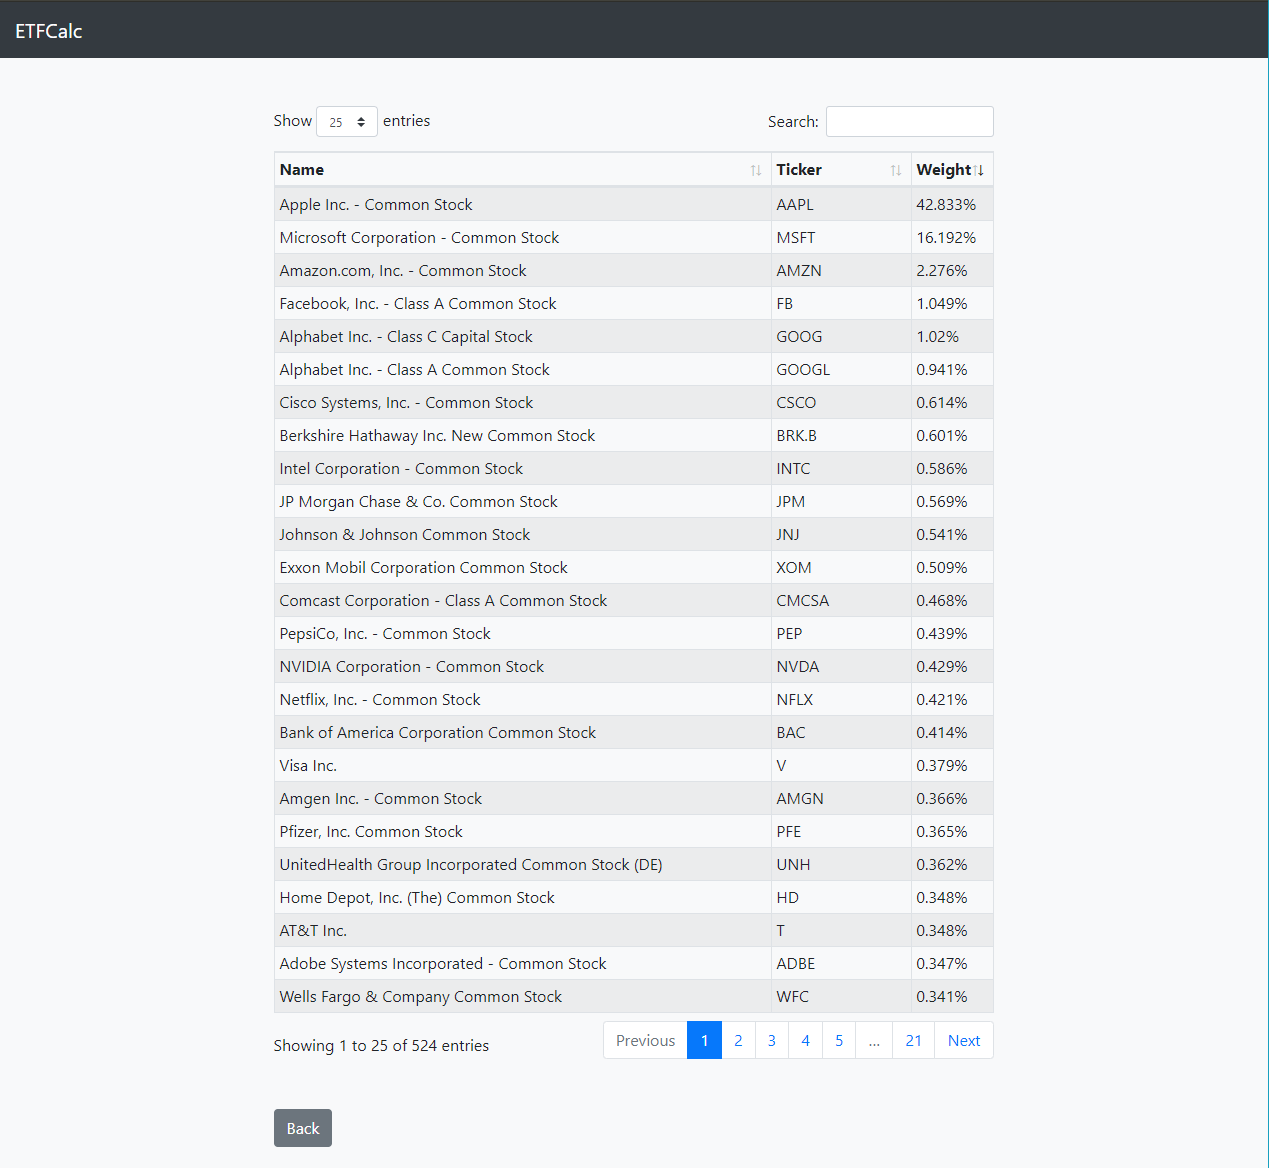Click the UNH ticker cell
The height and width of the screenshot is (1168, 1269).
841,864
